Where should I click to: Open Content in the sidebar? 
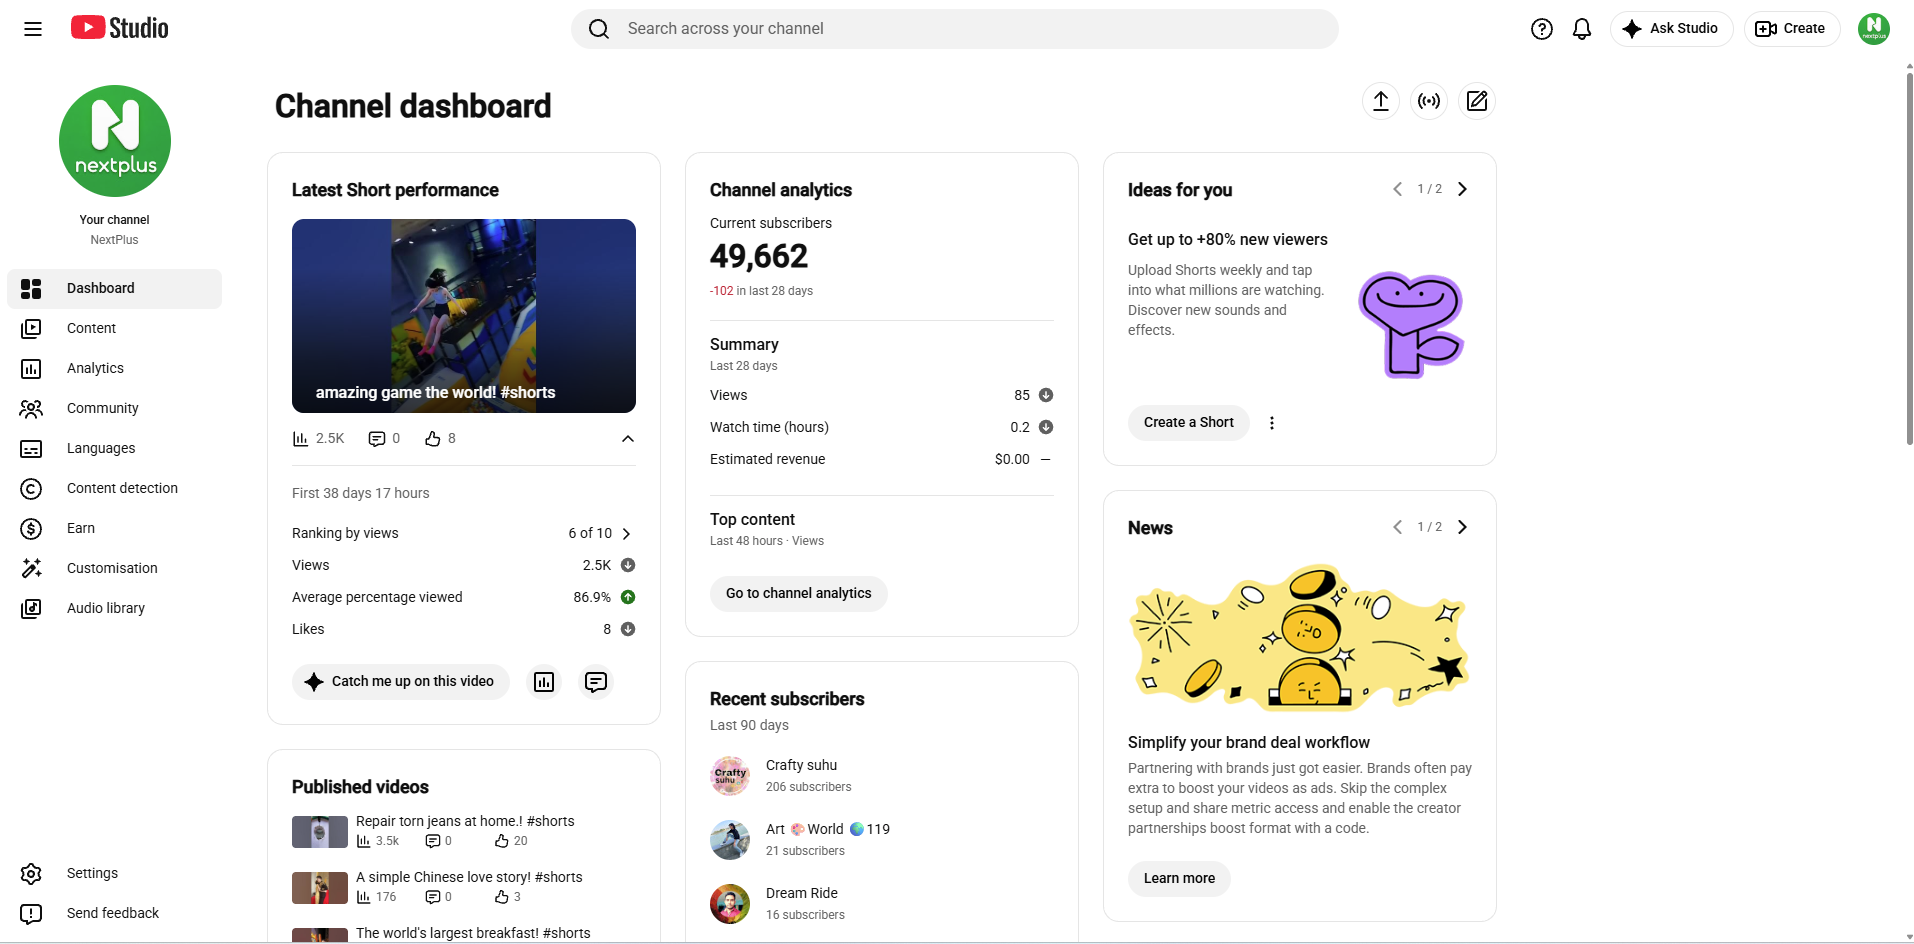(x=115, y=329)
